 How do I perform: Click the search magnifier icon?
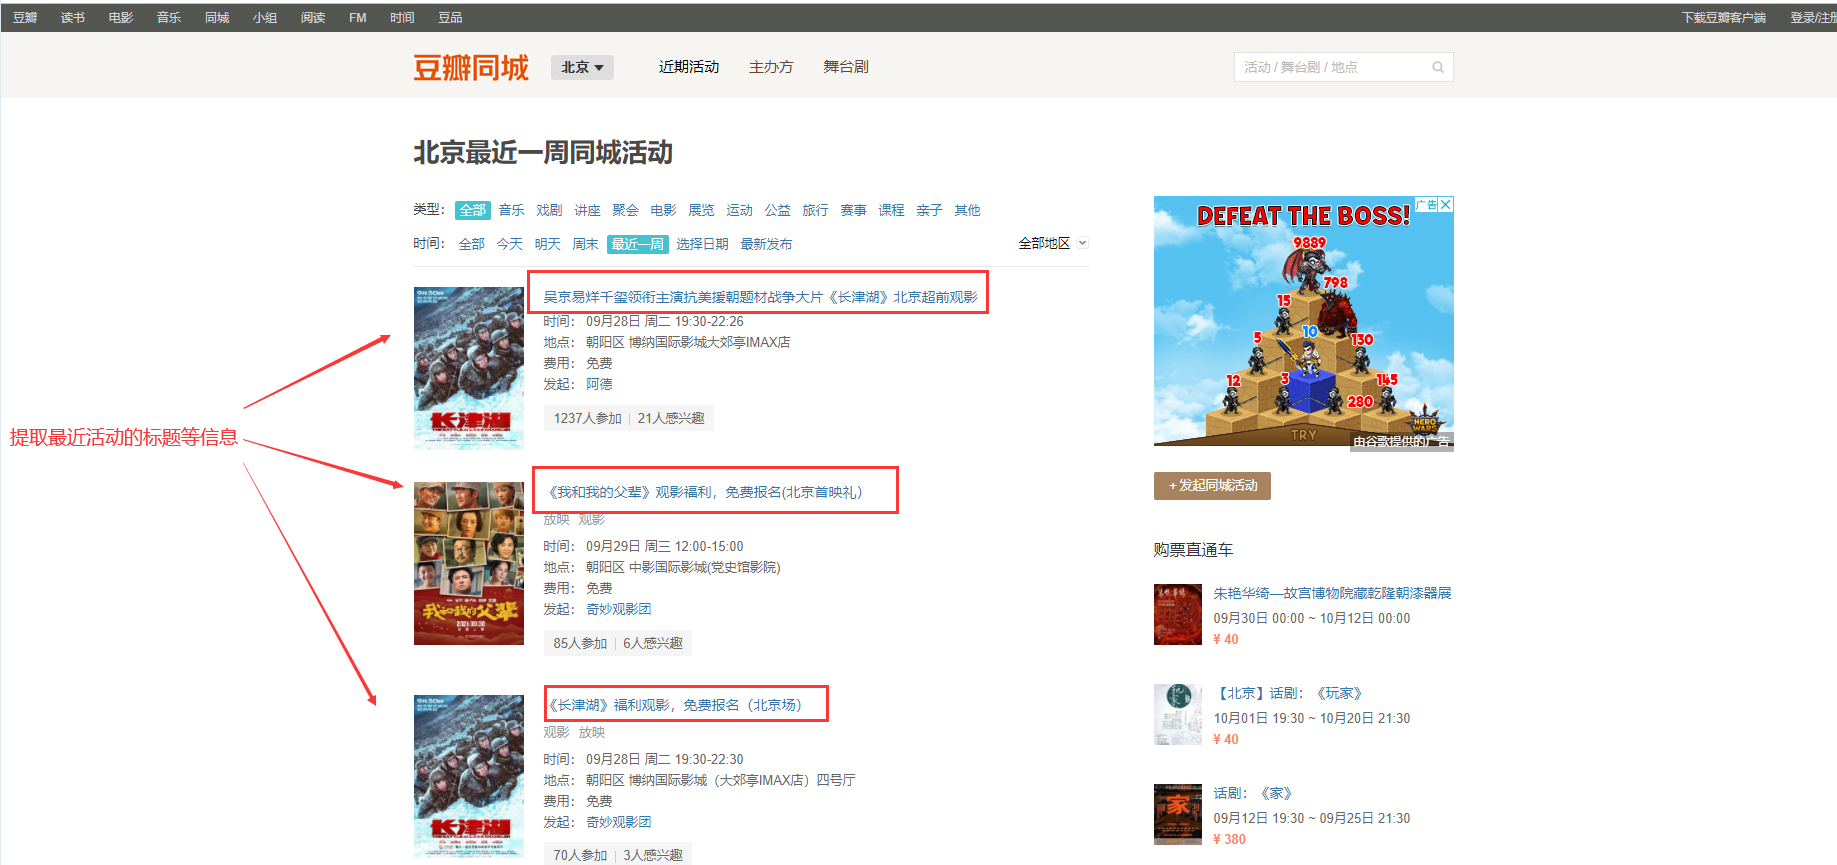tap(1438, 67)
